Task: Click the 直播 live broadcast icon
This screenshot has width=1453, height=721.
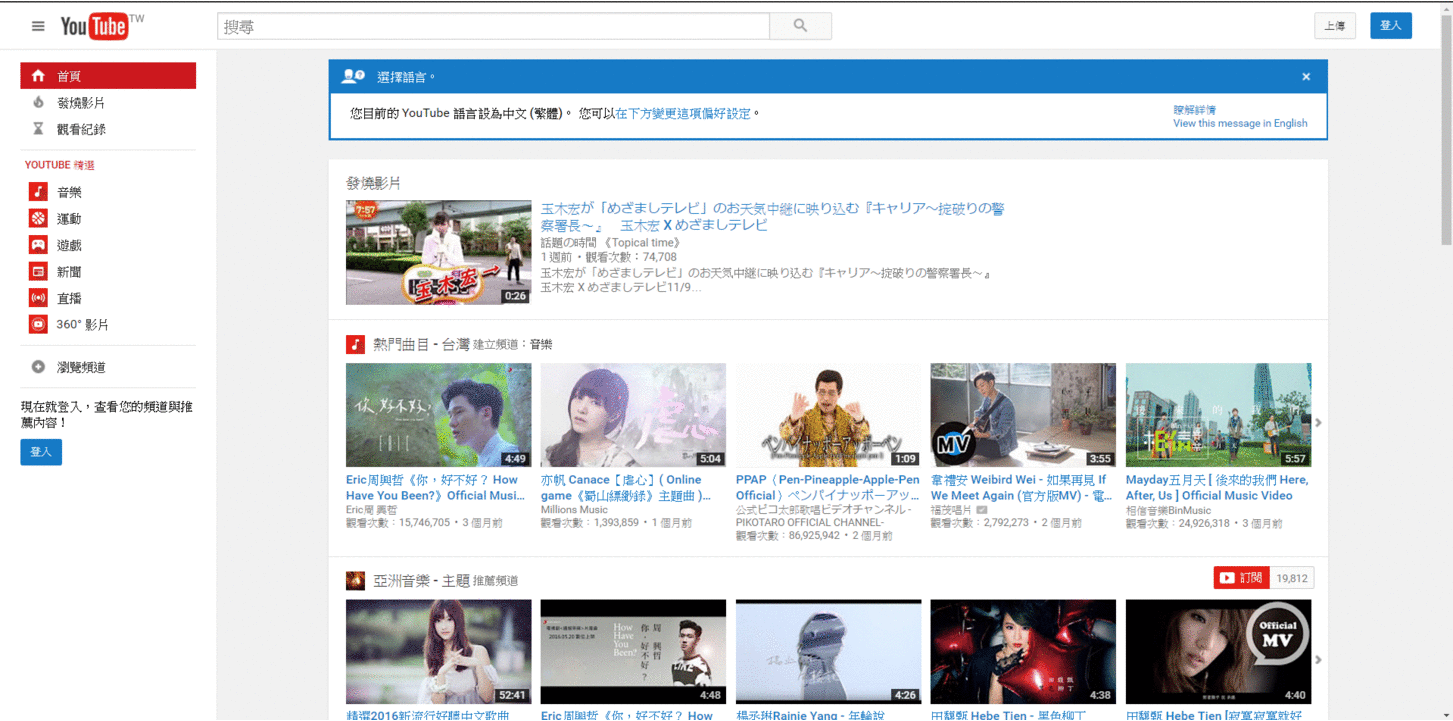Action: coord(38,298)
